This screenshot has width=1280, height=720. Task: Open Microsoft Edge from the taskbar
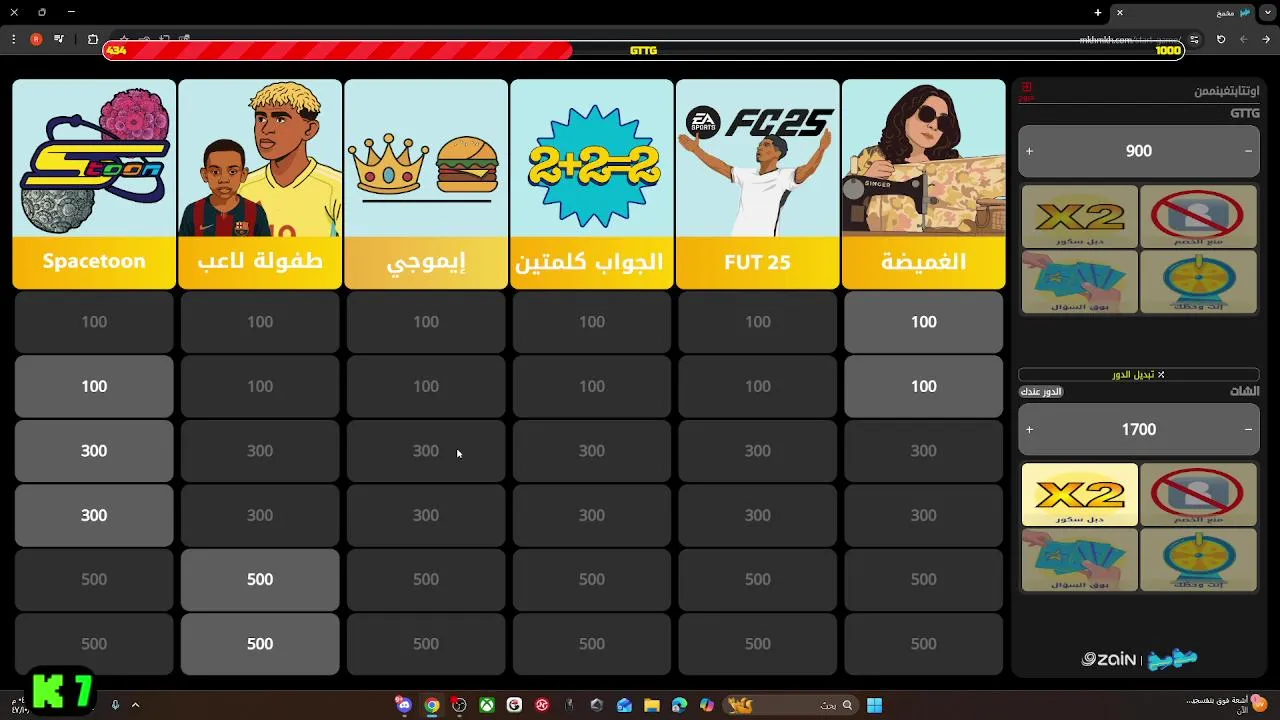tap(680, 705)
